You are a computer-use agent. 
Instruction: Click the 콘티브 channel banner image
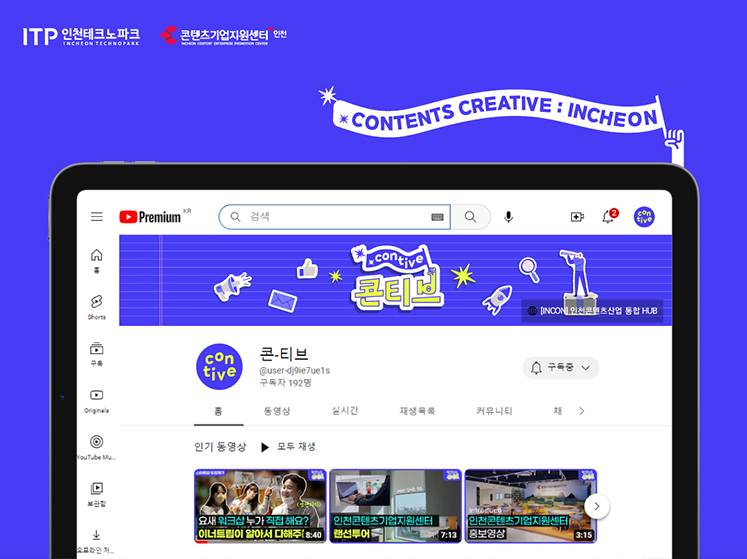(395, 280)
